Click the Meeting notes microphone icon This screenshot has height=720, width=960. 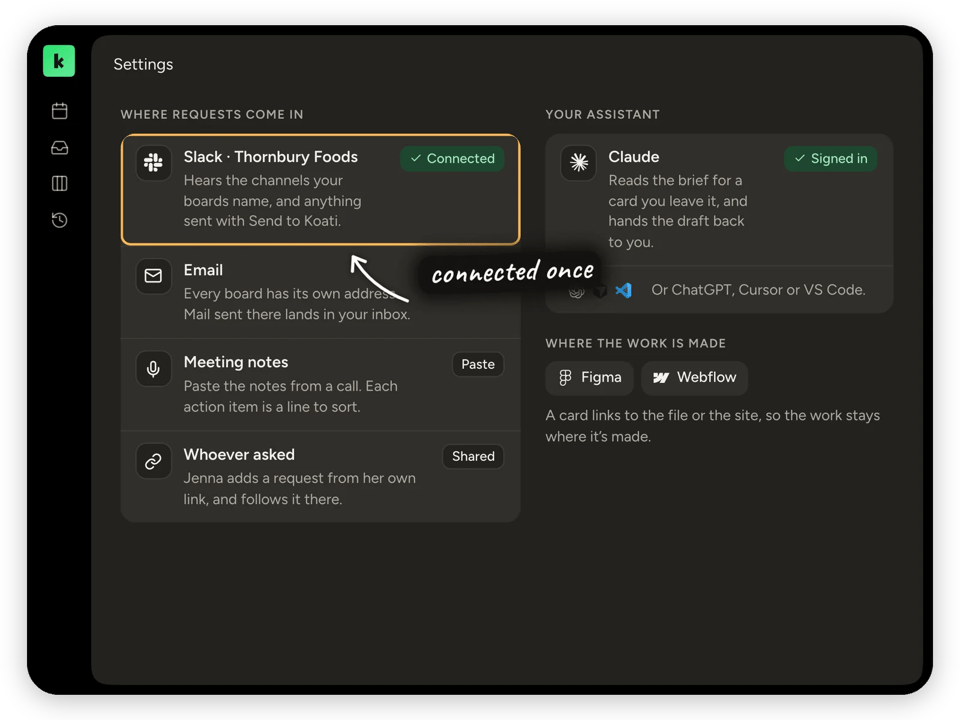[153, 368]
